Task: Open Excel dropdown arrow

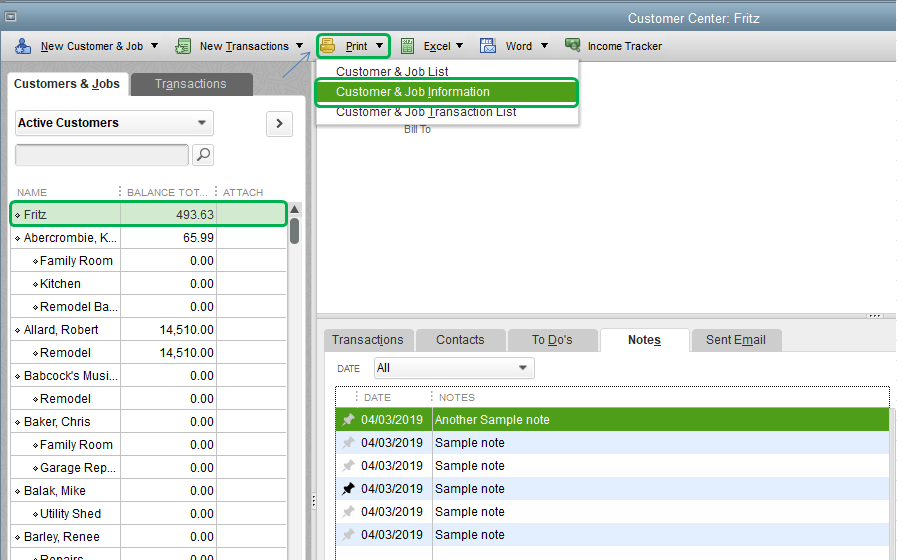Action: (459, 46)
